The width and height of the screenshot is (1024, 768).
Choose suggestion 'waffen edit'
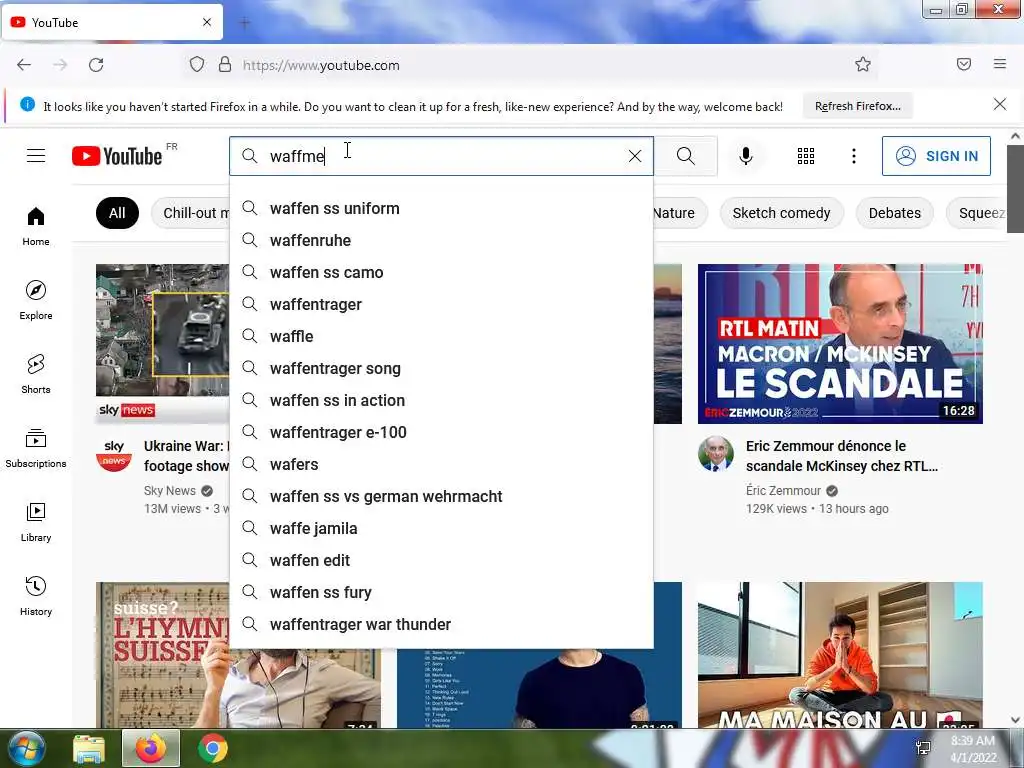coord(441,560)
